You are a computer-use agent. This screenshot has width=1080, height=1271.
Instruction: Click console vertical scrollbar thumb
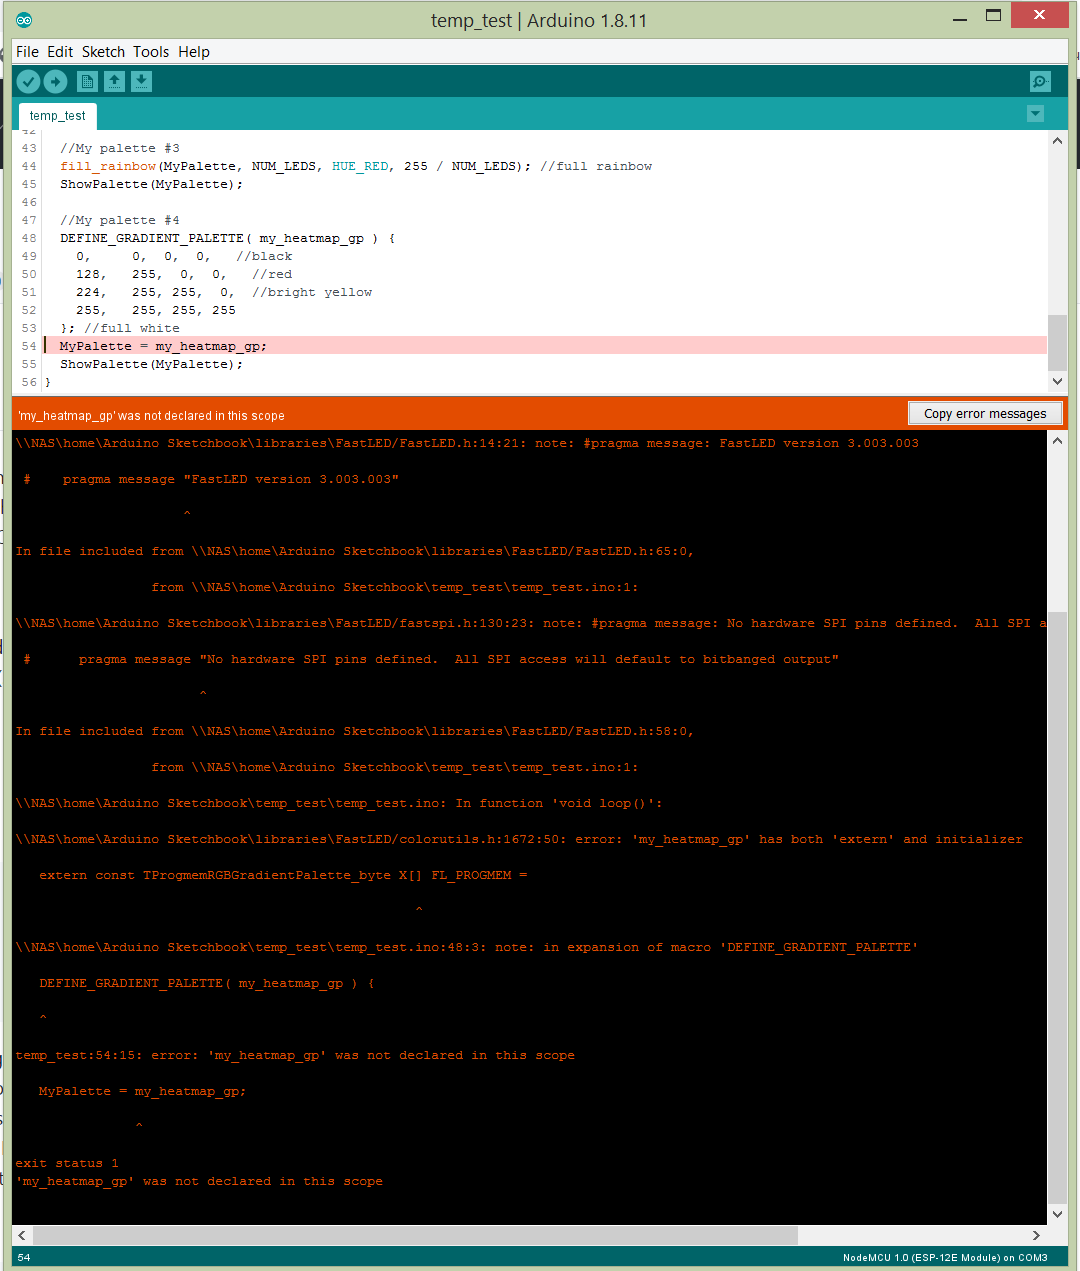[x=1057, y=908]
